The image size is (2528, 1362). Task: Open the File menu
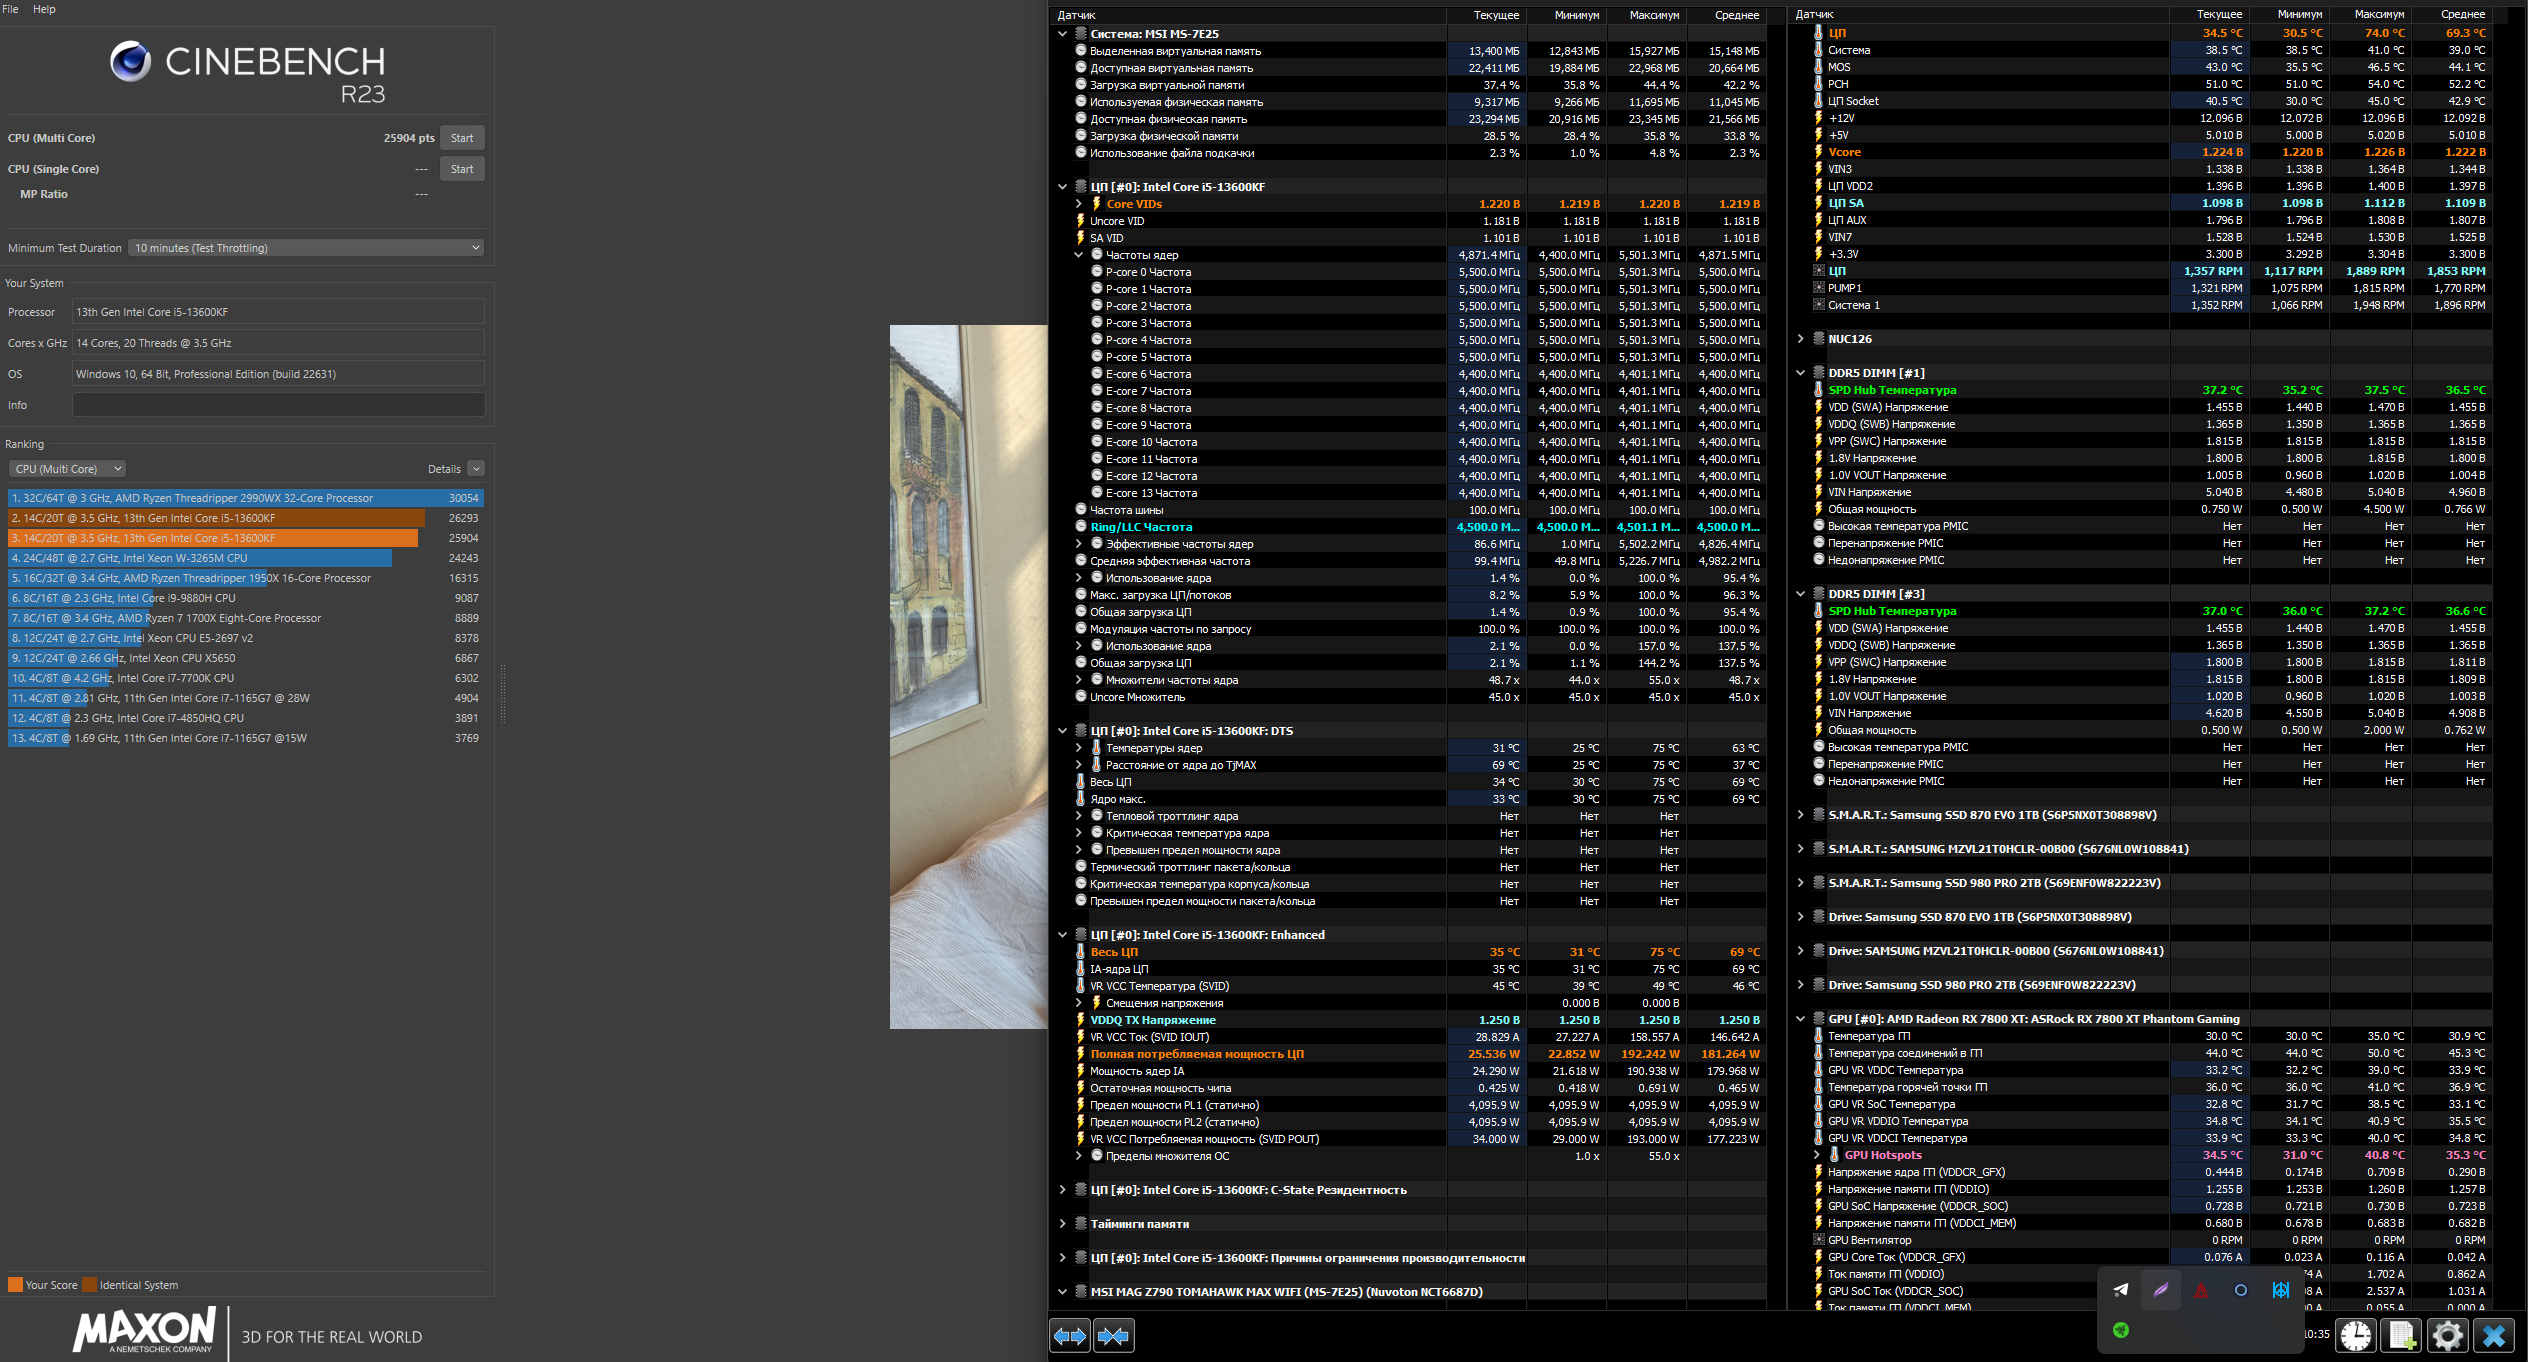click(x=11, y=9)
